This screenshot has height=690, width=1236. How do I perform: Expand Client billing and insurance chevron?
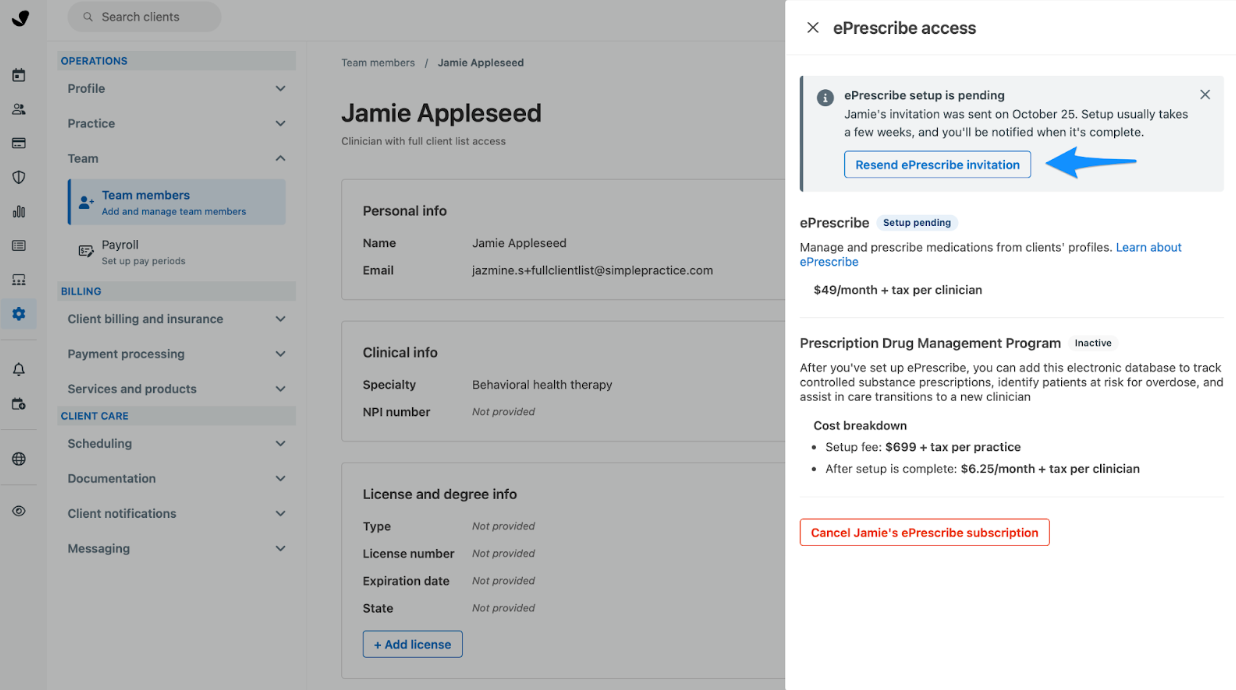(280, 319)
